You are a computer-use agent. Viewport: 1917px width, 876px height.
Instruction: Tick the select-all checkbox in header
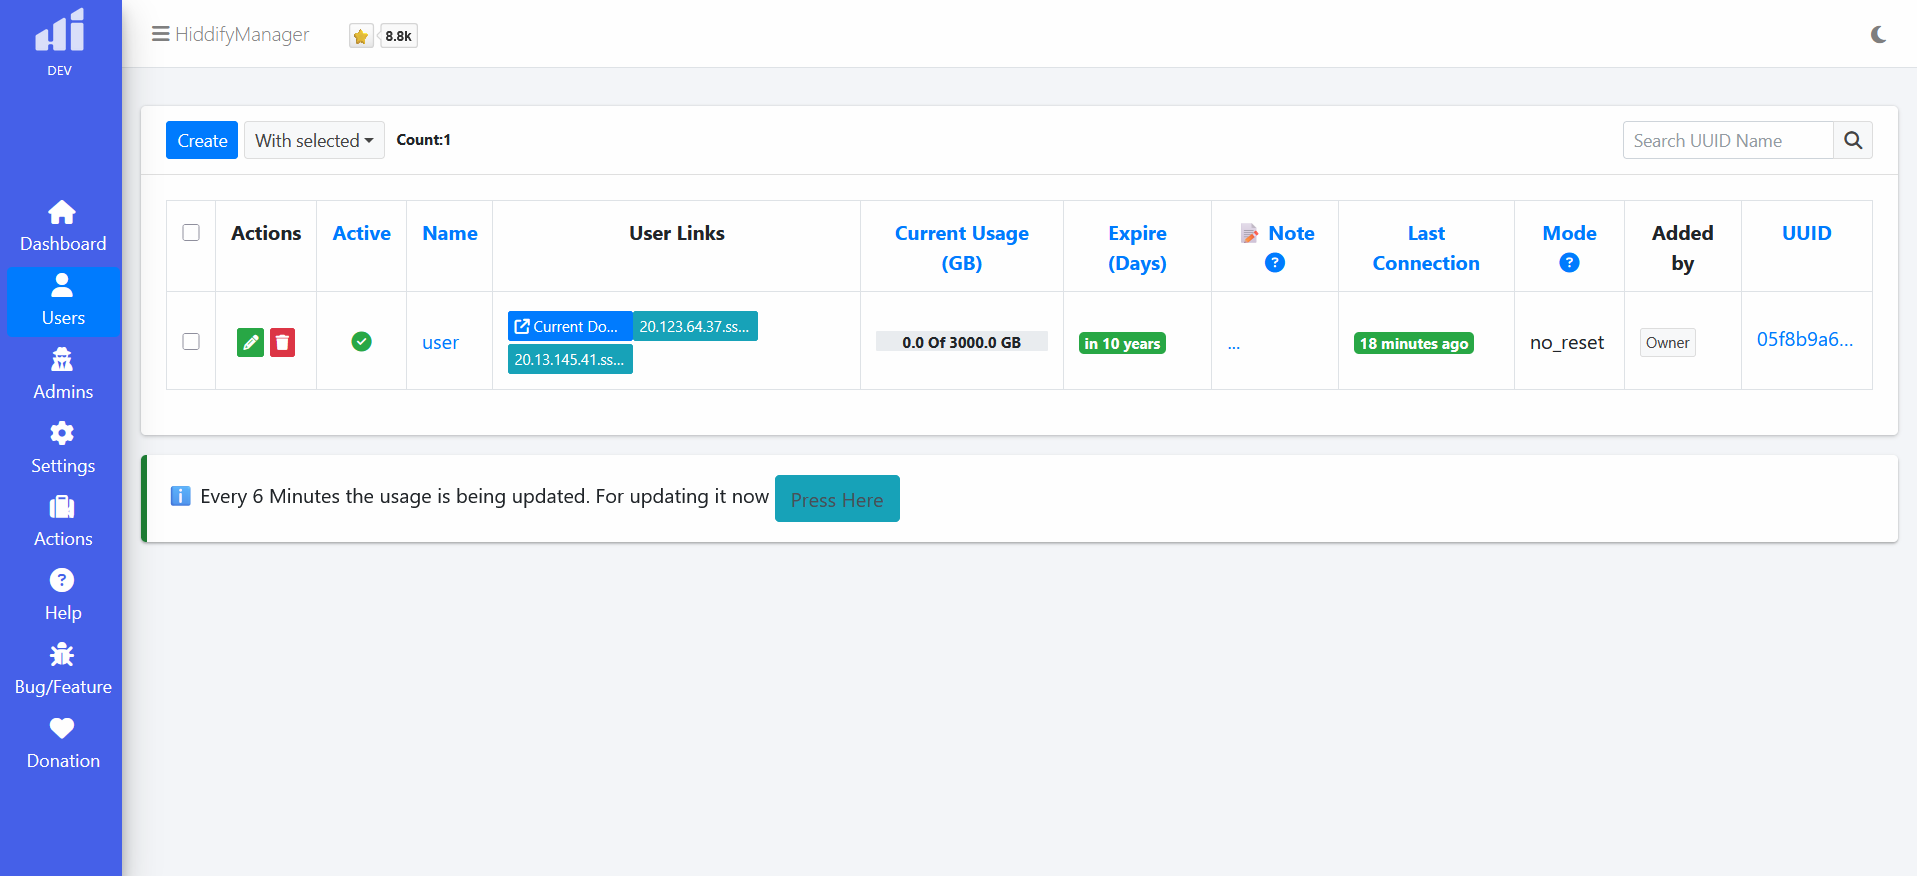191,232
